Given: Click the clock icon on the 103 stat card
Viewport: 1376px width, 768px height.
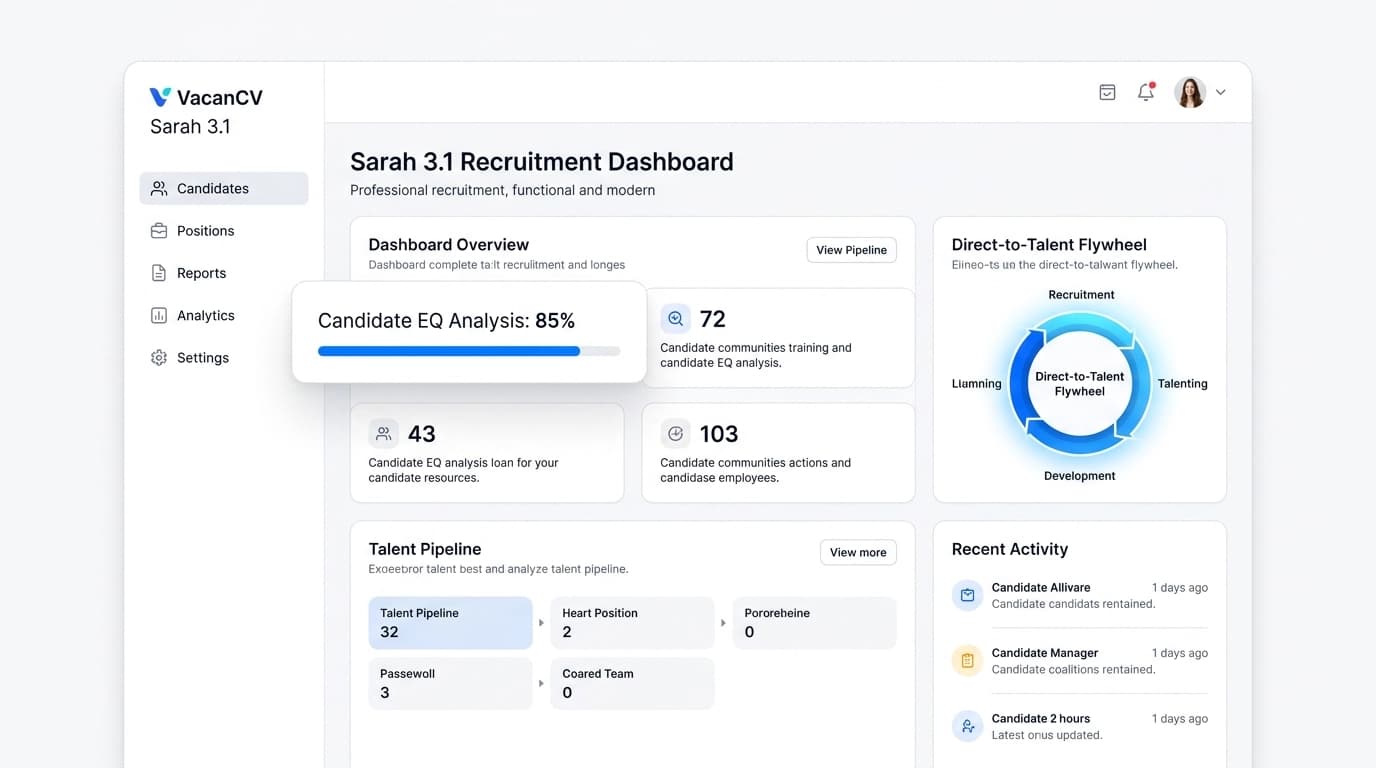Looking at the screenshot, I should 675,433.
